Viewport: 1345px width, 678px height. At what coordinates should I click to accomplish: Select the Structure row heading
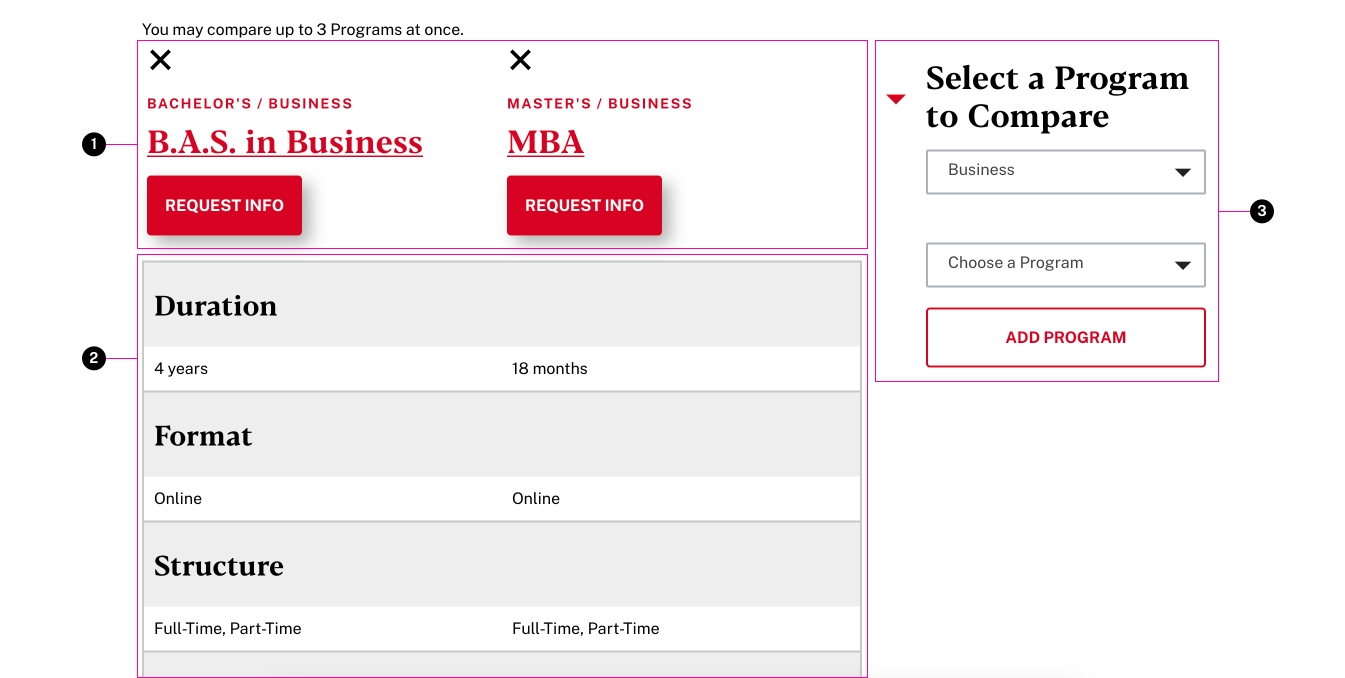click(218, 566)
